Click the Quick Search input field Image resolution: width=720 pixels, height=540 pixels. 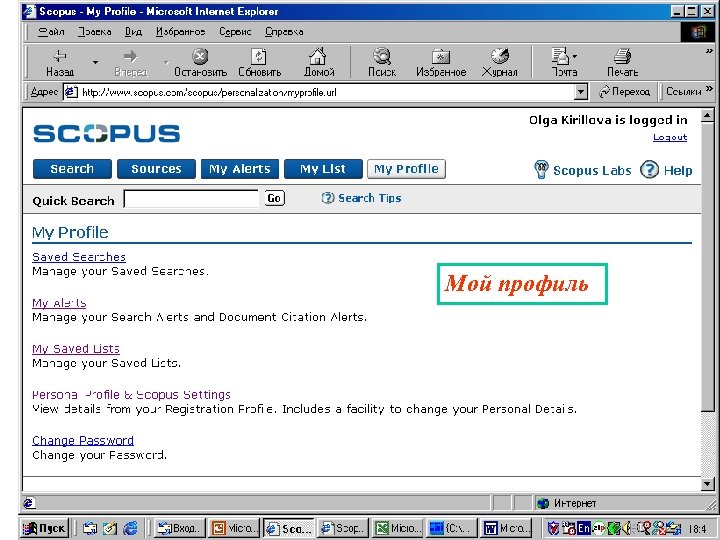coord(191,199)
